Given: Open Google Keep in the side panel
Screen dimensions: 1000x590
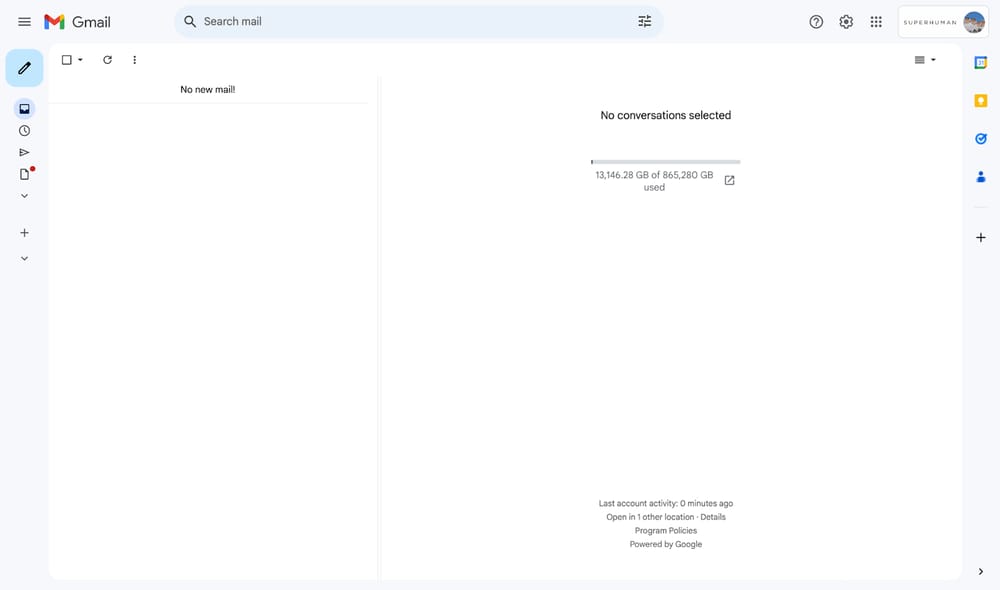Looking at the screenshot, I should pos(981,100).
